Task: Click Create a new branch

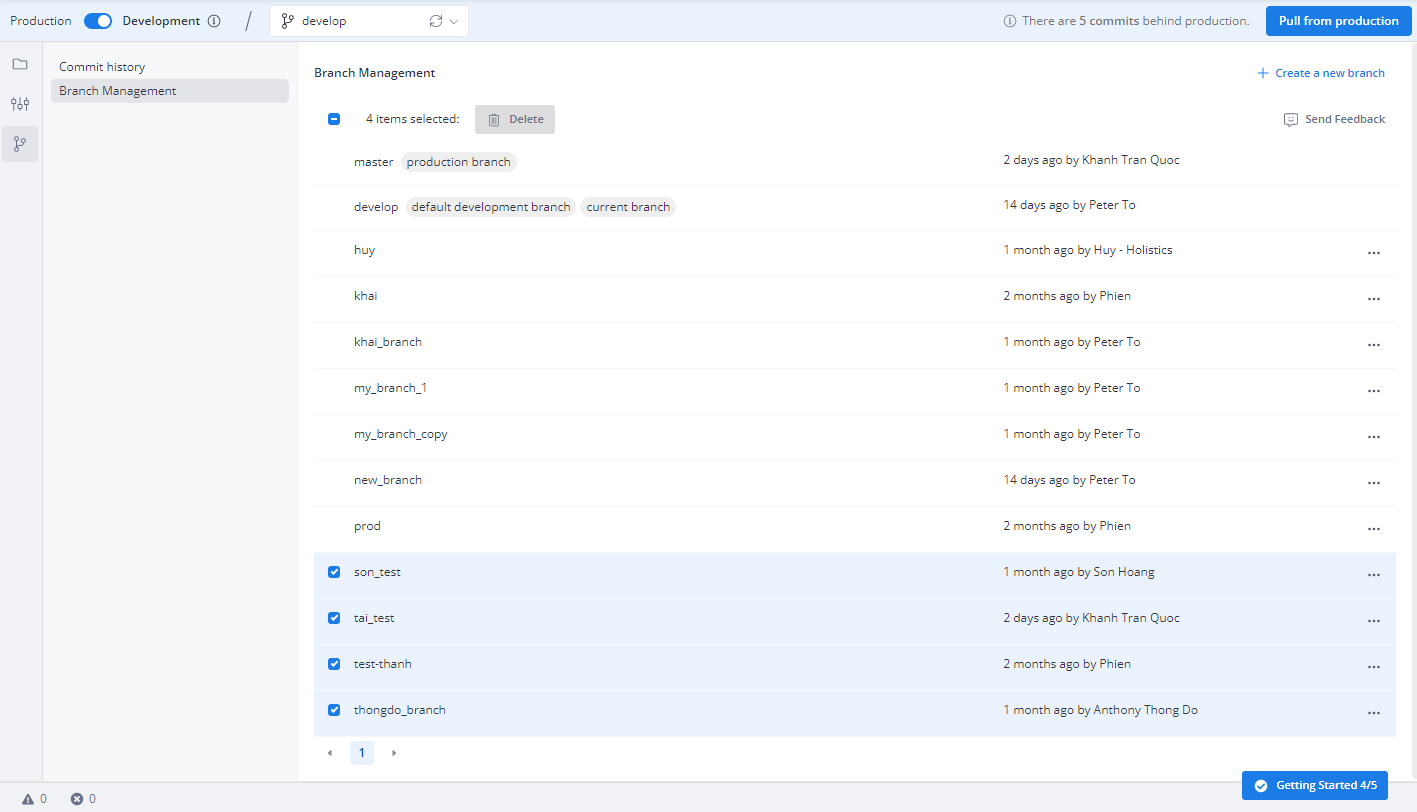Action: click(x=1320, y=72)
